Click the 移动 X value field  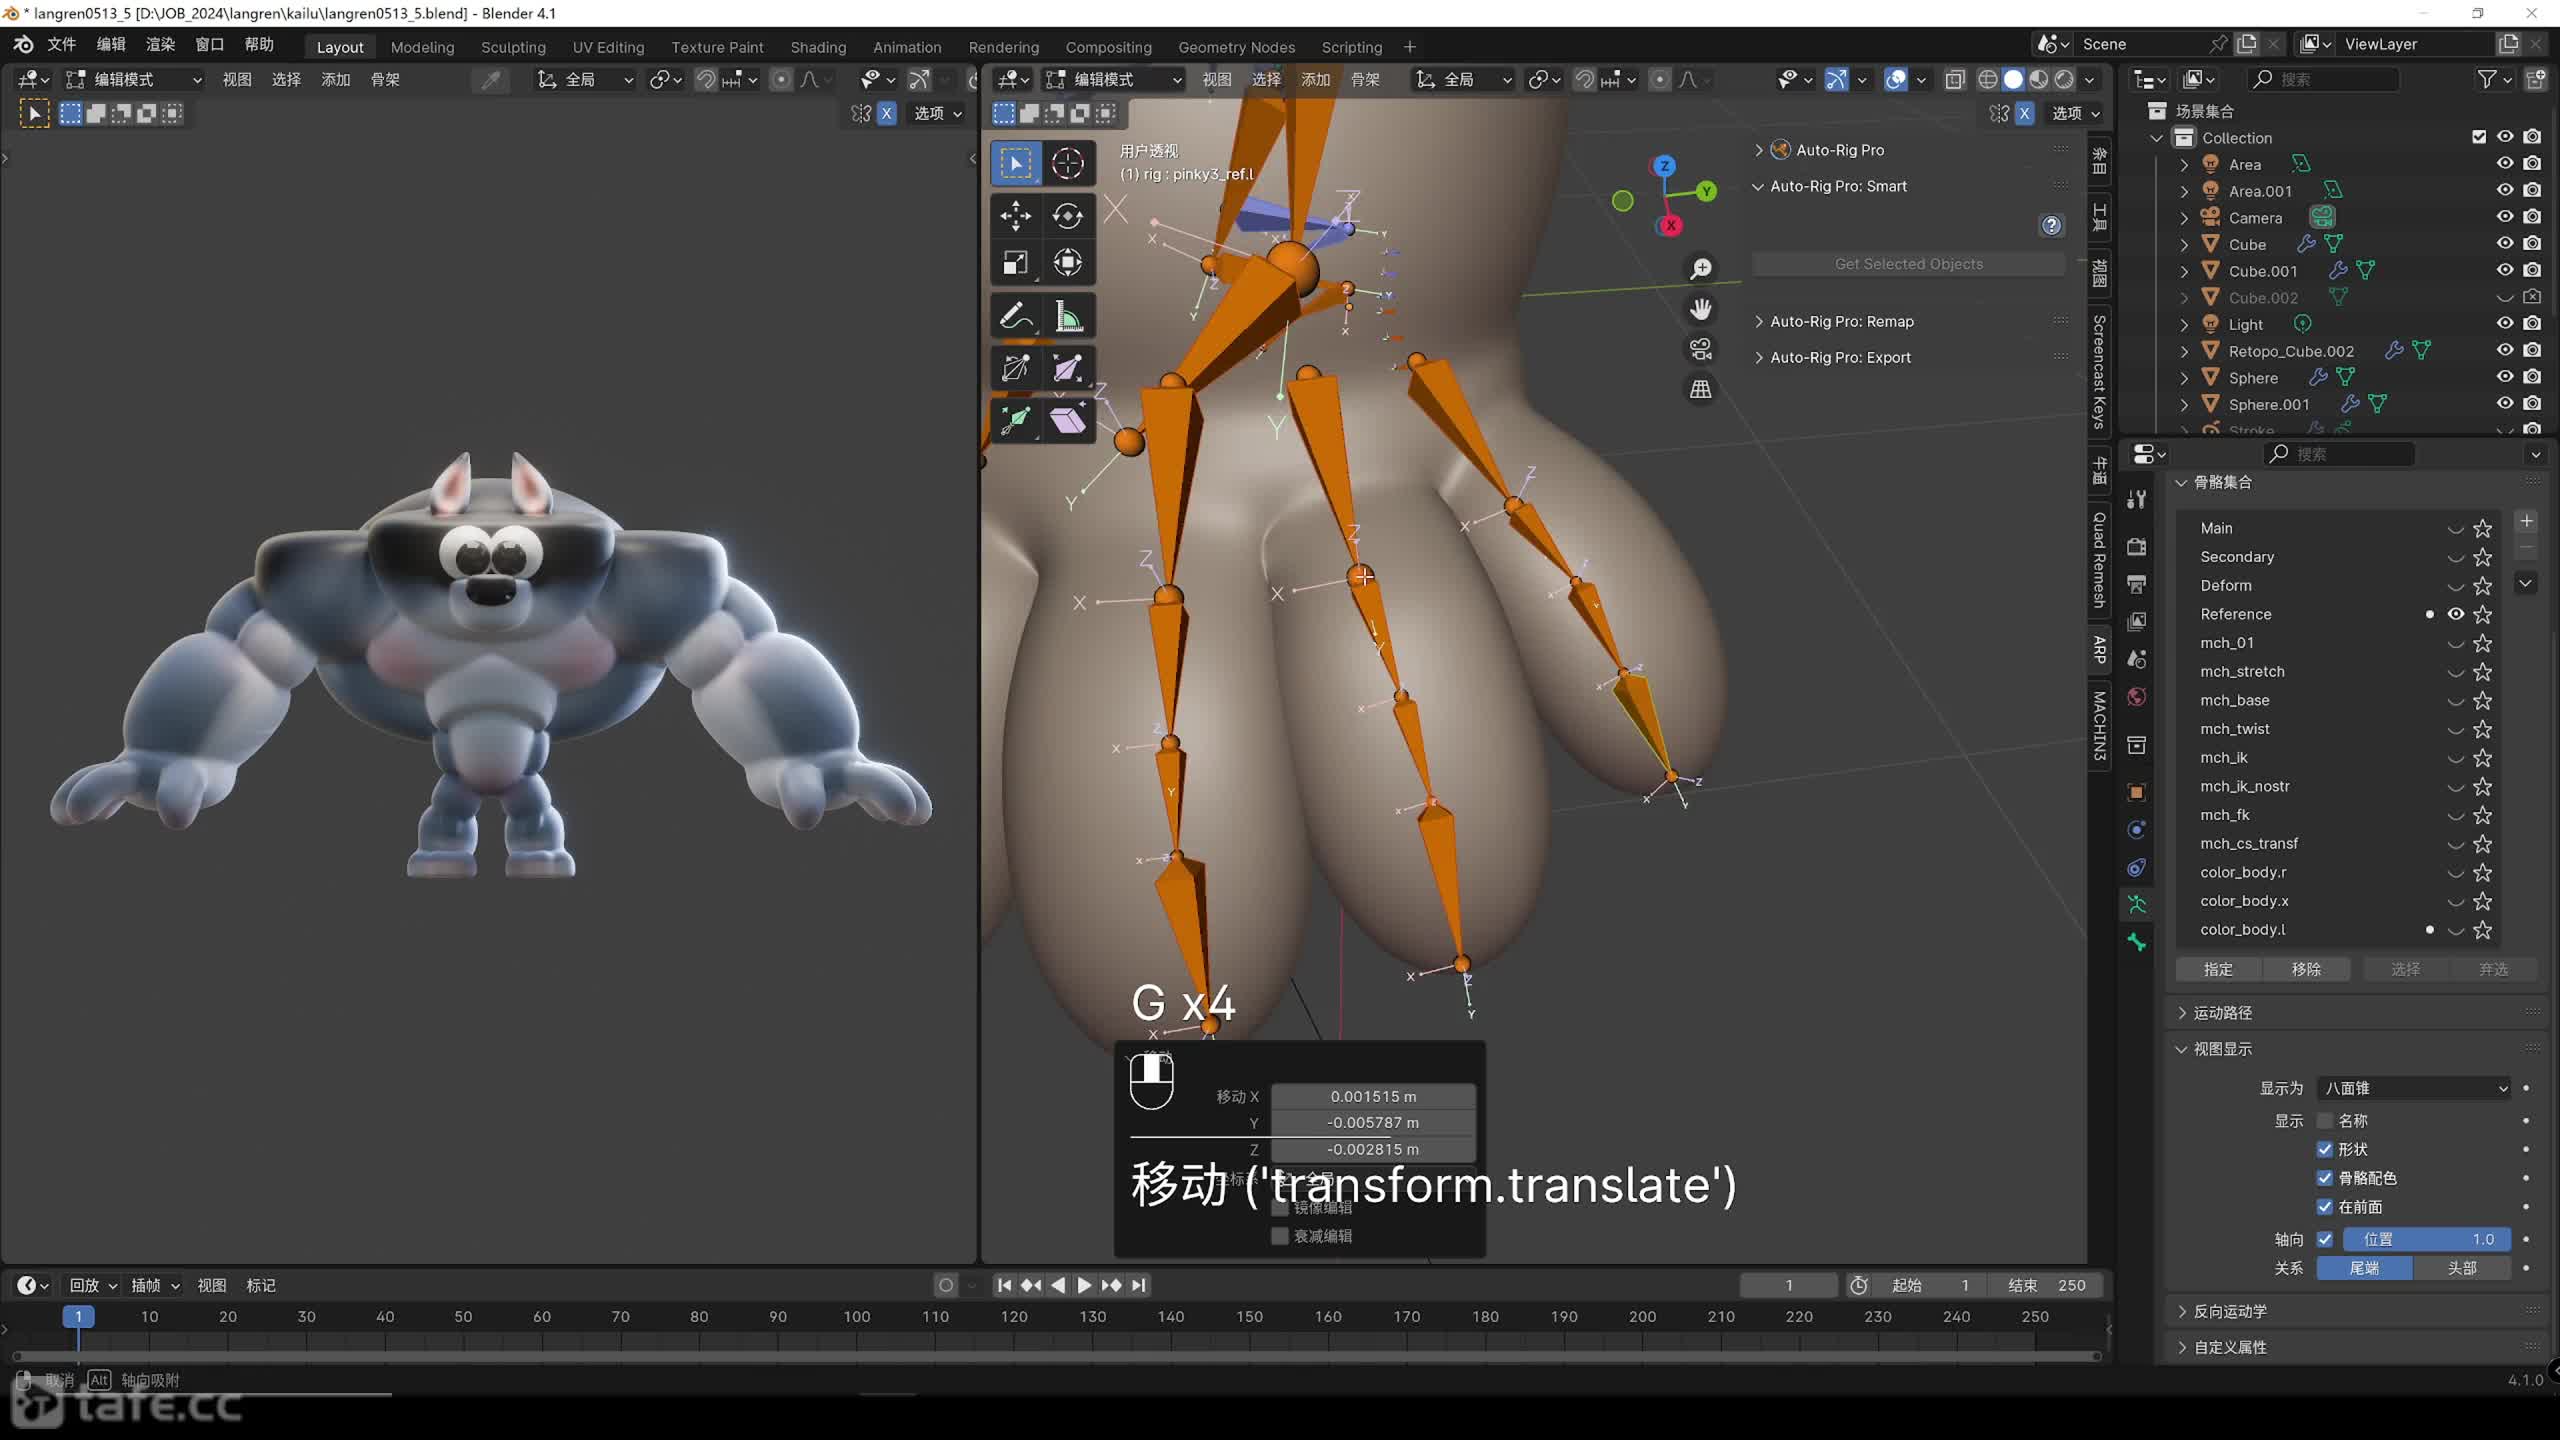coord(1373,1096)
